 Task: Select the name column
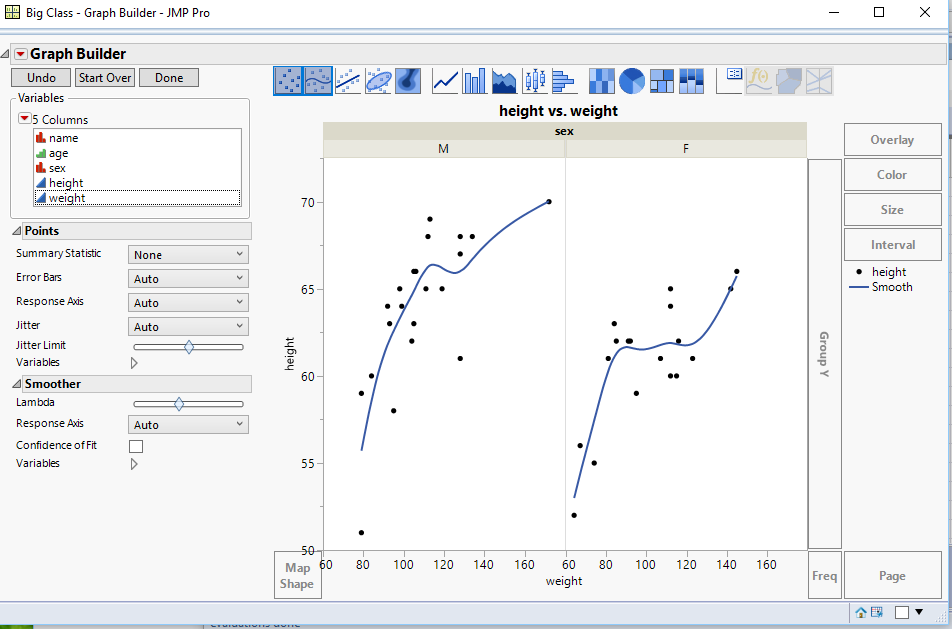[x=138, y=138]
